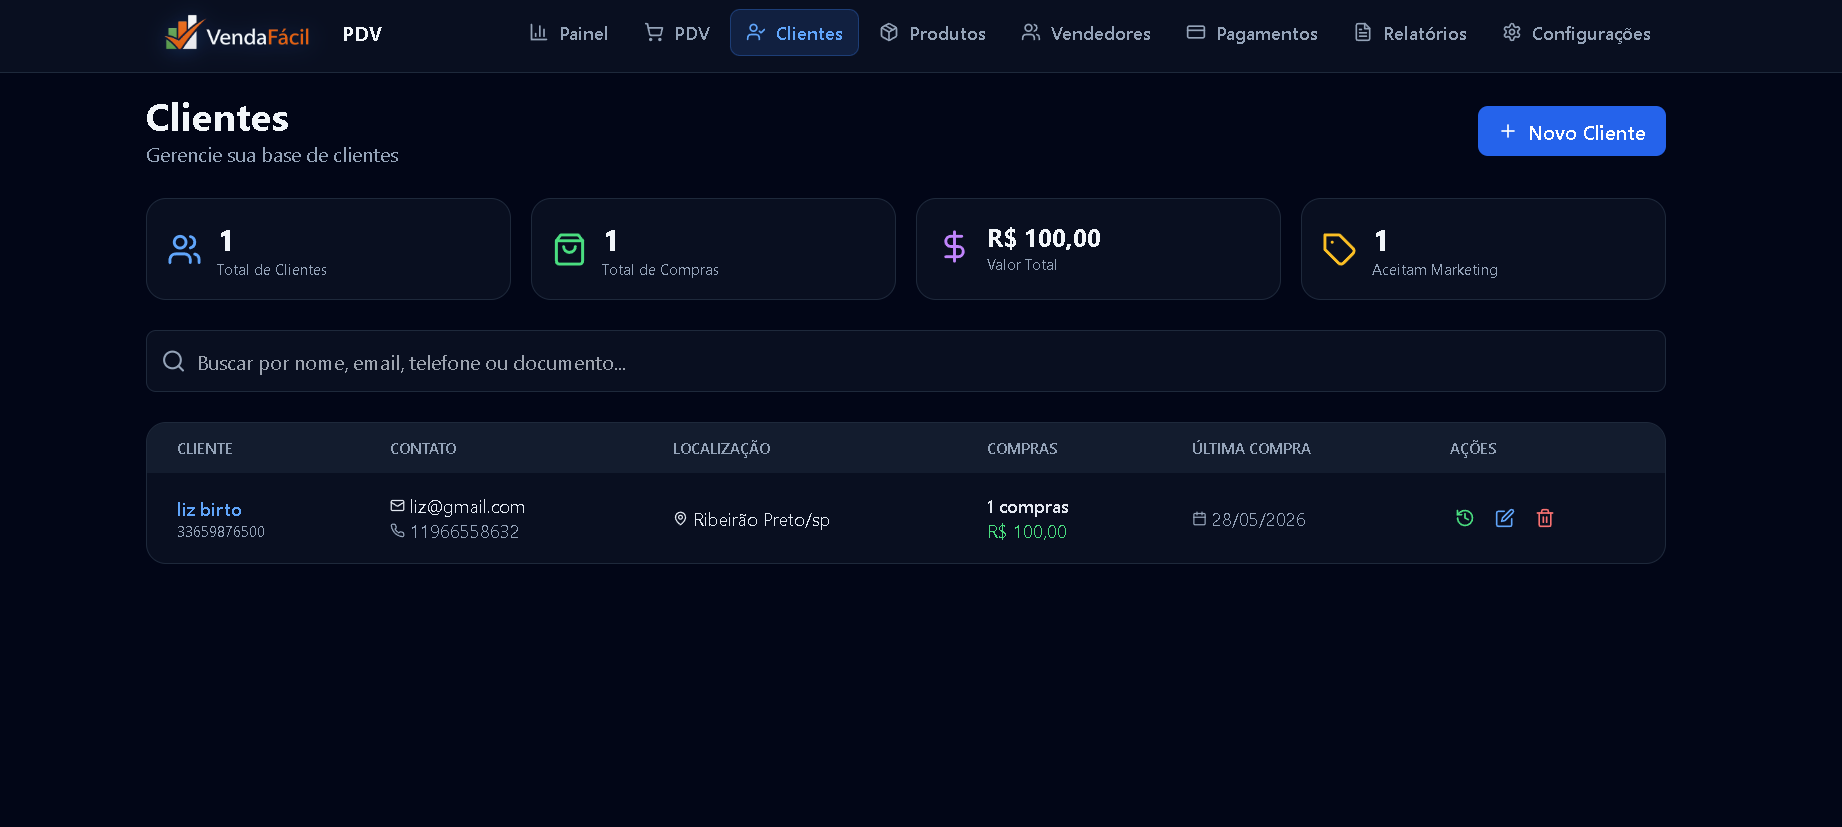
Task: Click the green R$ 100,00 amount in the table row
Action: 1027,532
